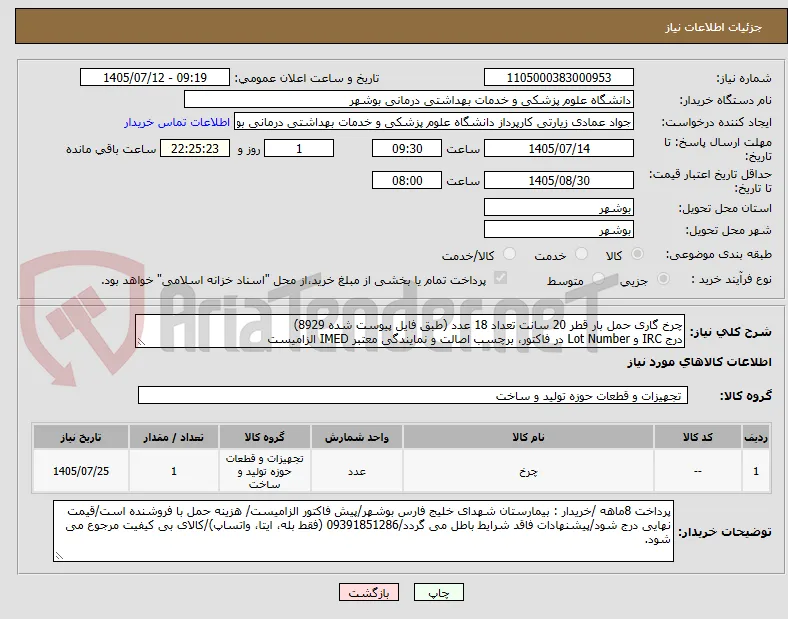
Task: Click the بازگشت back button
Action: click(369, 592)
